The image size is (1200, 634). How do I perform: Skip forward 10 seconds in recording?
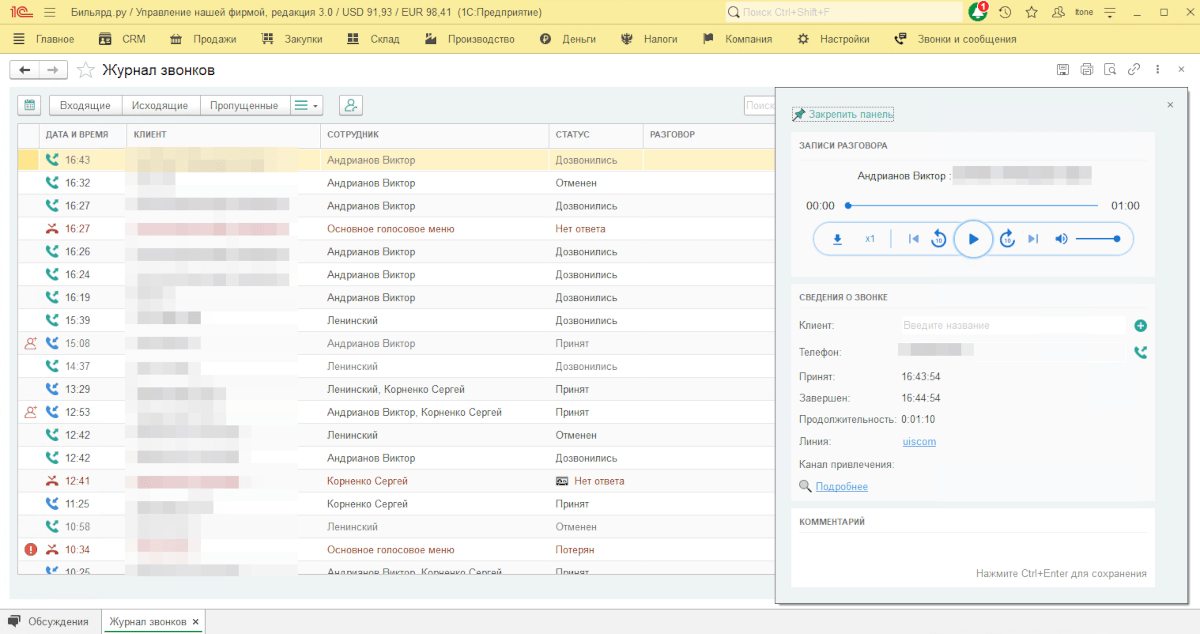tap(1007, 239)
